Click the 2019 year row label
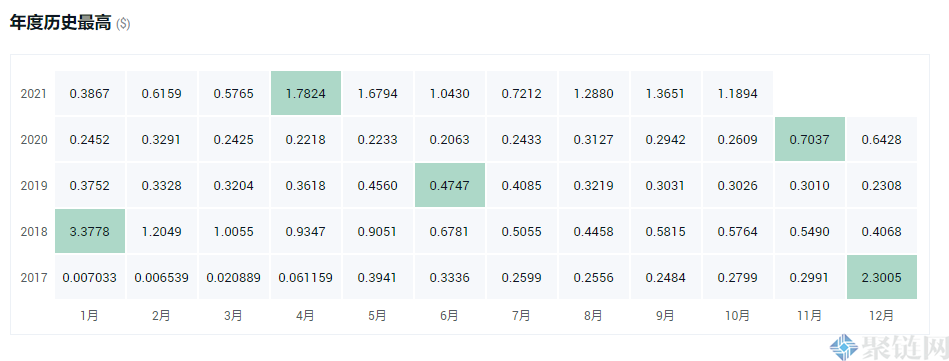Viewport: 949px width, 361px height. [x=33, y=186]
